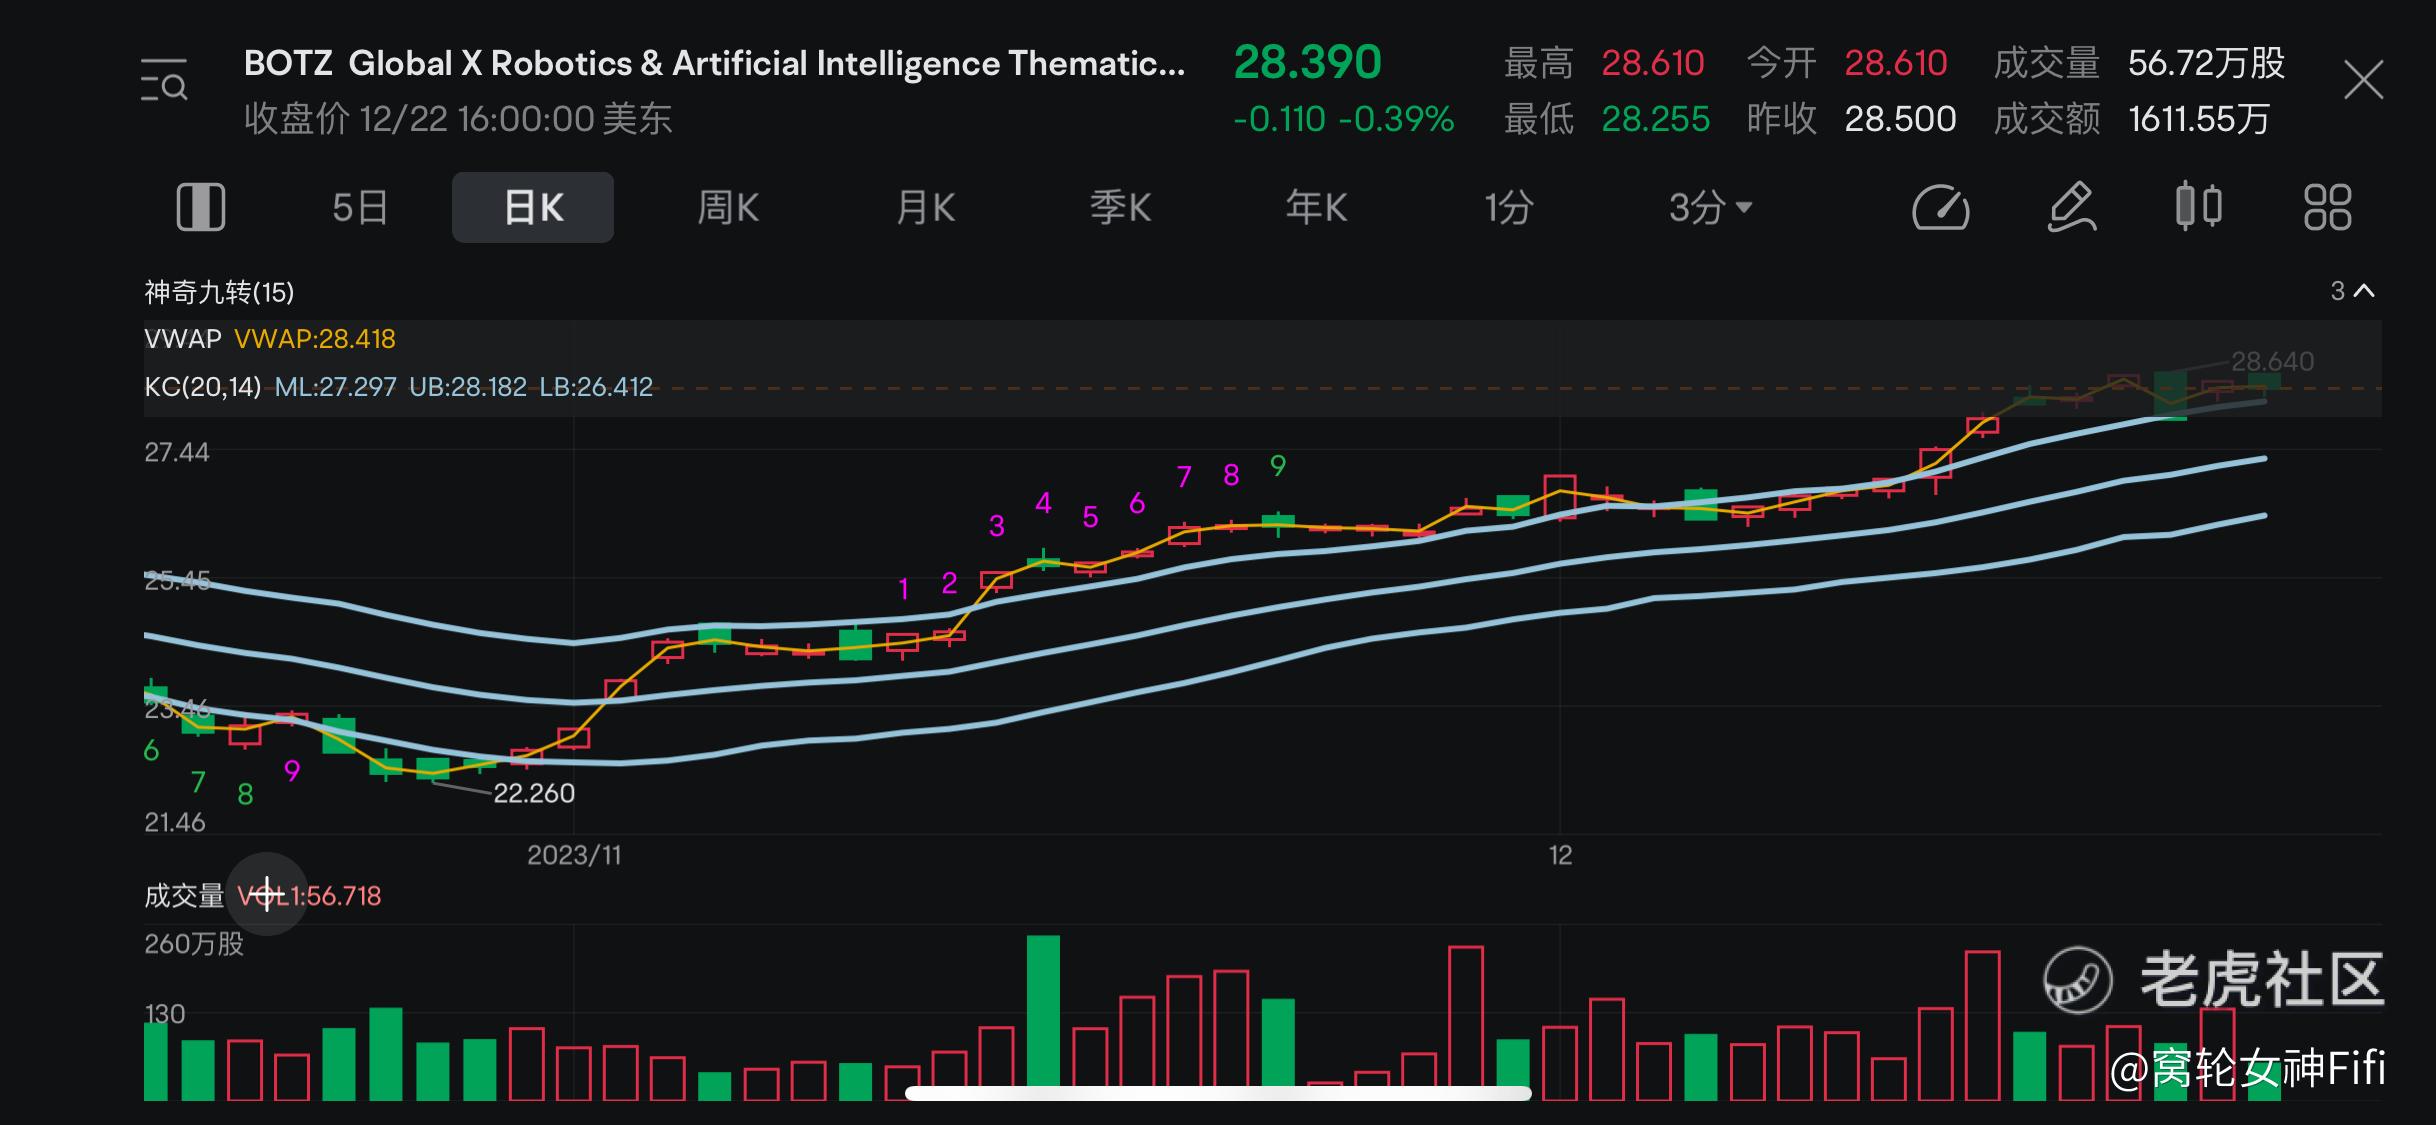Image resolution: width=2436 pixels, height=1125 pixels.
Task: Close the chart with X icon
Action: click(2364, 80)
